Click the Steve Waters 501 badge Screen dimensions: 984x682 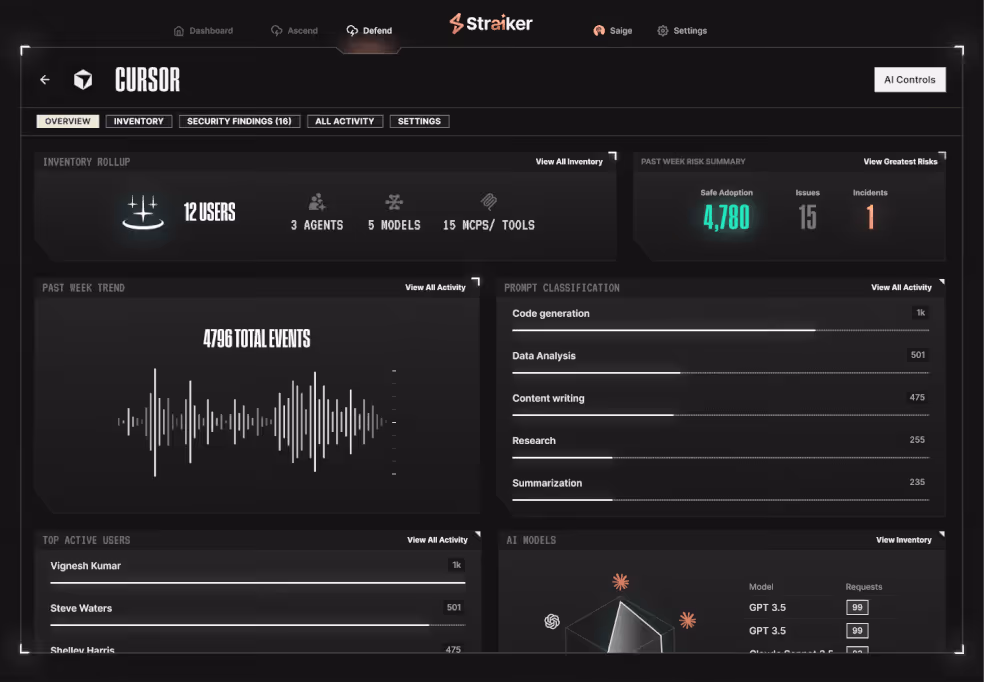point(454,607)
